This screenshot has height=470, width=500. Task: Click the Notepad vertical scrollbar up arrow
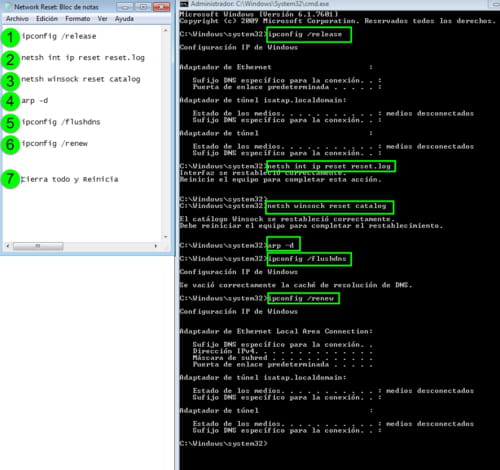(166, 30)
